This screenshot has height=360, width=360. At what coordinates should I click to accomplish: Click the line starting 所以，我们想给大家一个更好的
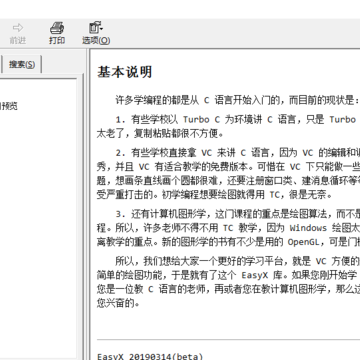tap(237, 261)
